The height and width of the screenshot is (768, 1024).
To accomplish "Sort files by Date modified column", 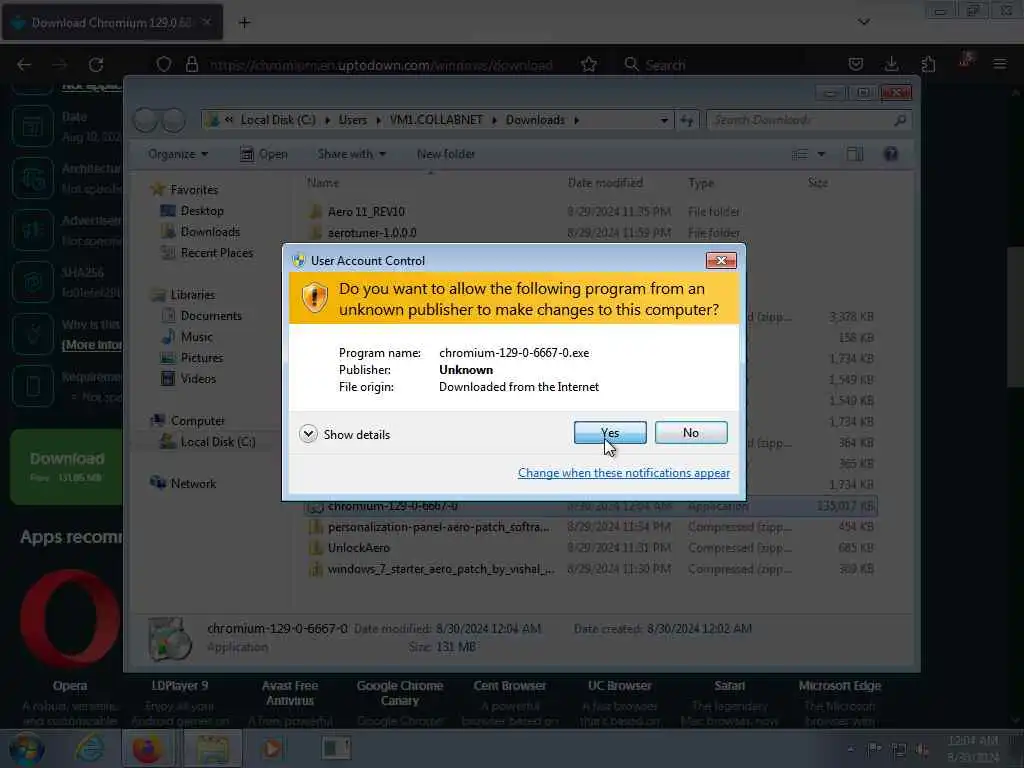I will pyautogui.click(x=605, y=183).
